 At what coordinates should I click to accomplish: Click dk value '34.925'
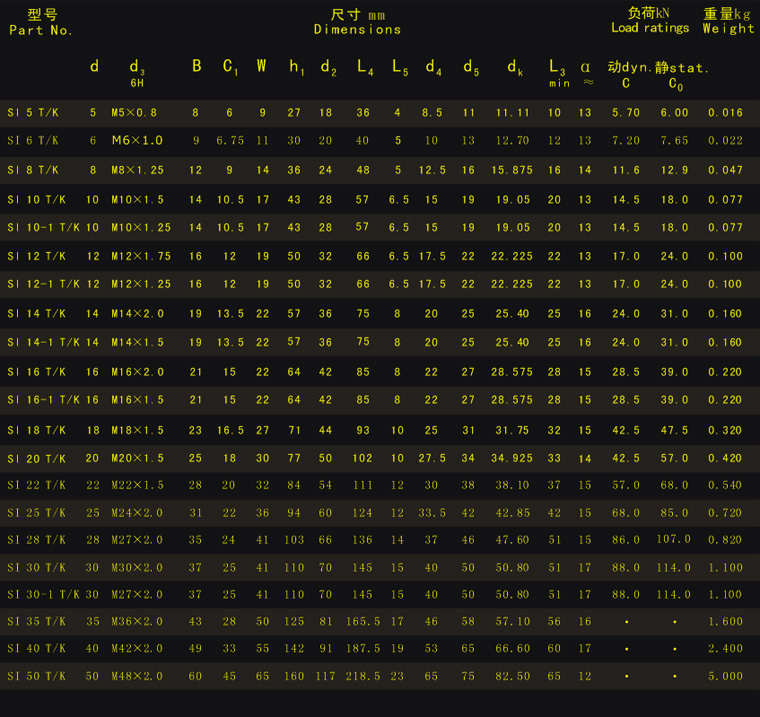[512, 459]
